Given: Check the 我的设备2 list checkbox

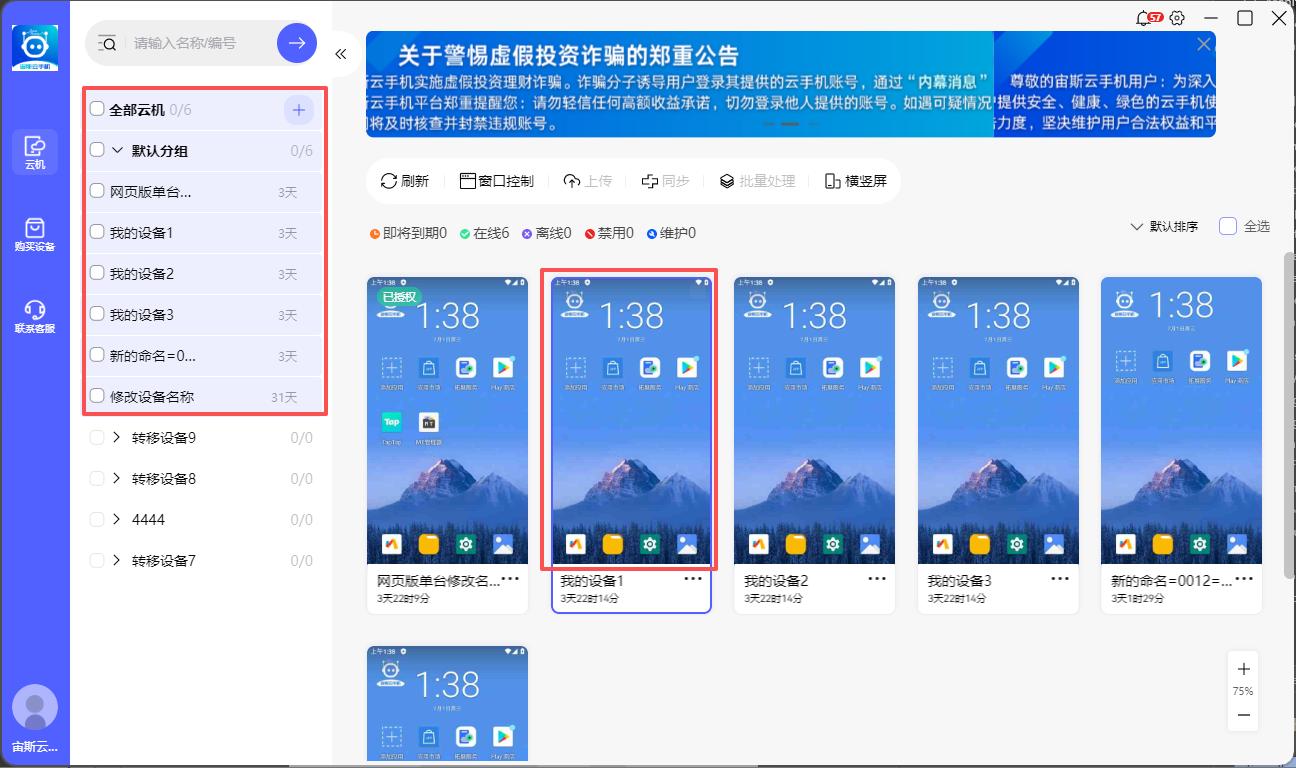Looking at the screenshot, I should pyautogui.click(x=97, y=273).
